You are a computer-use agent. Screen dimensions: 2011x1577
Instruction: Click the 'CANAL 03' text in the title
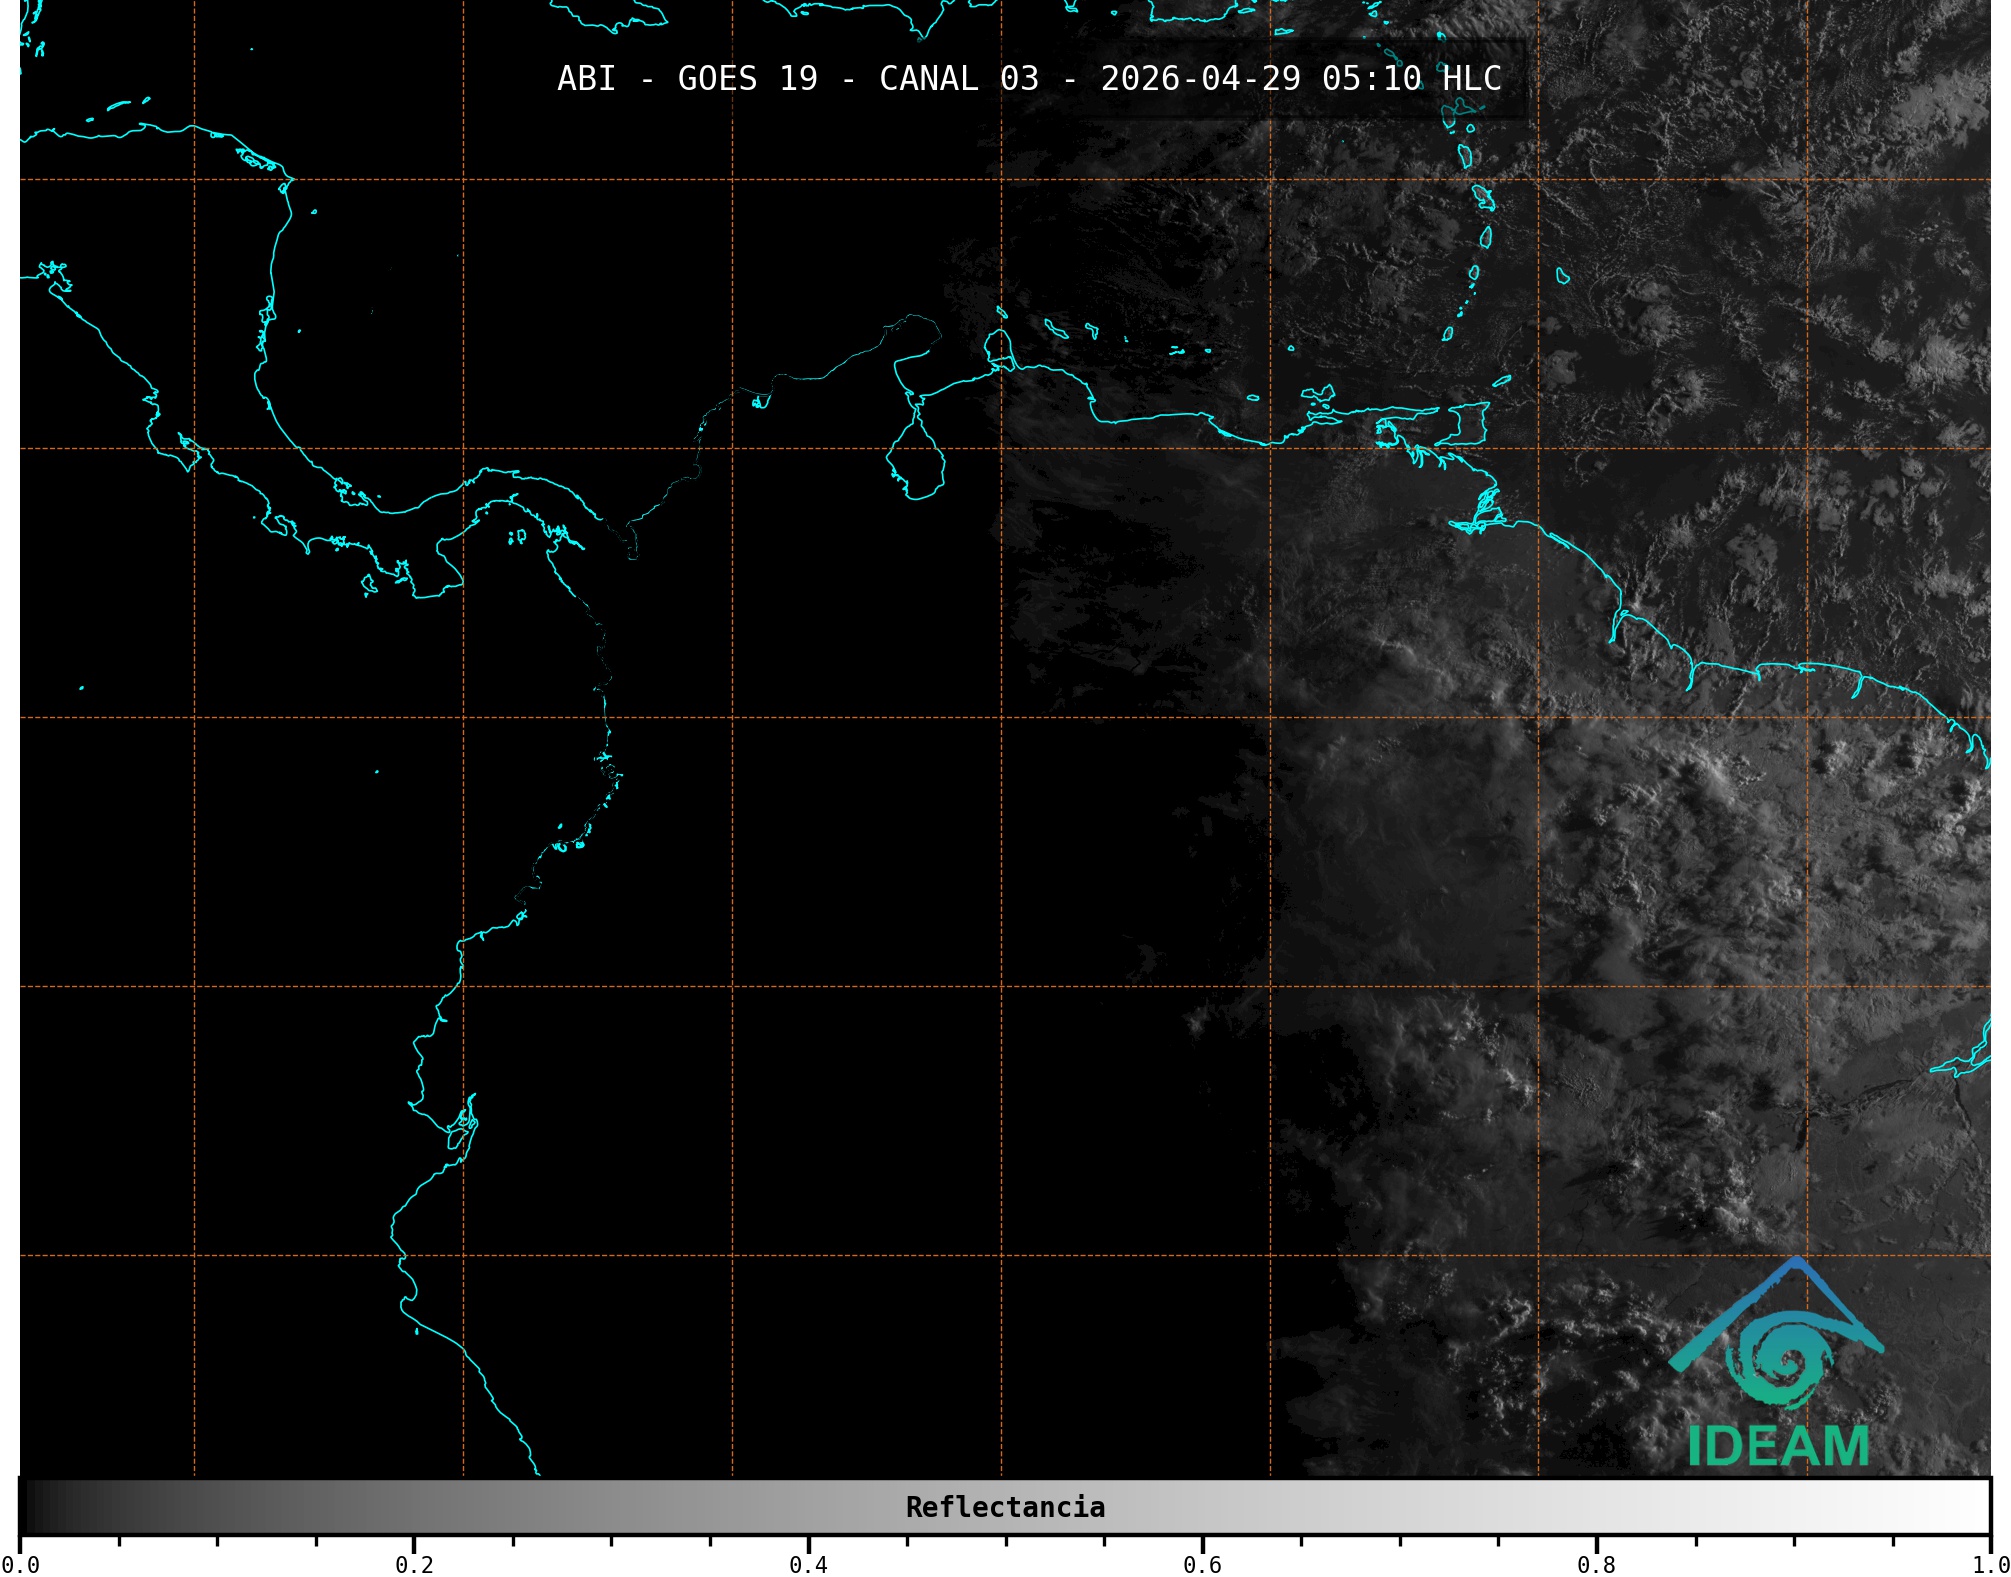[958, 79]
